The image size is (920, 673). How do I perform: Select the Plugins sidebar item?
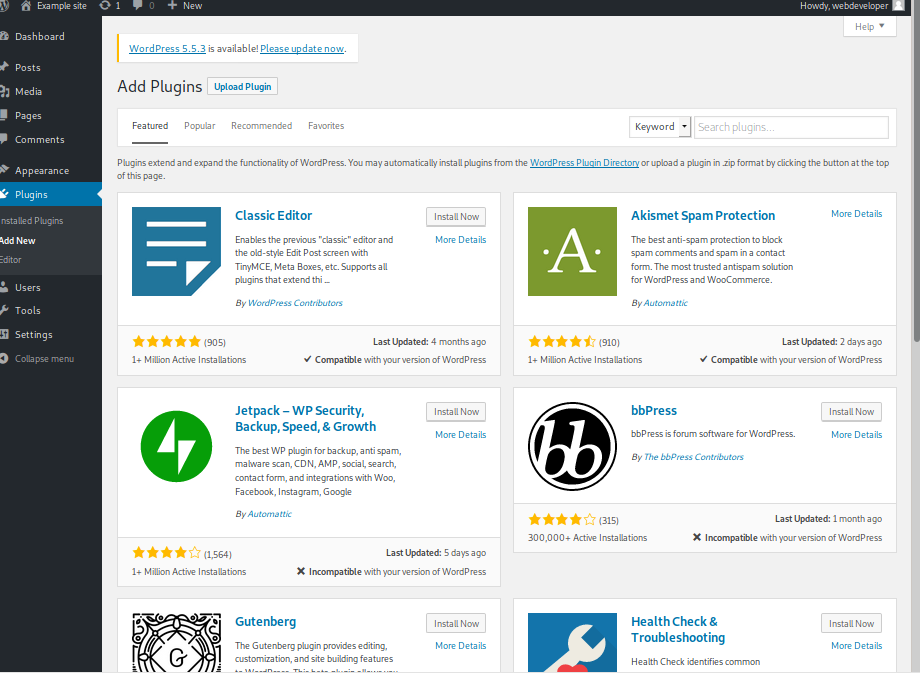pos(50,194)
